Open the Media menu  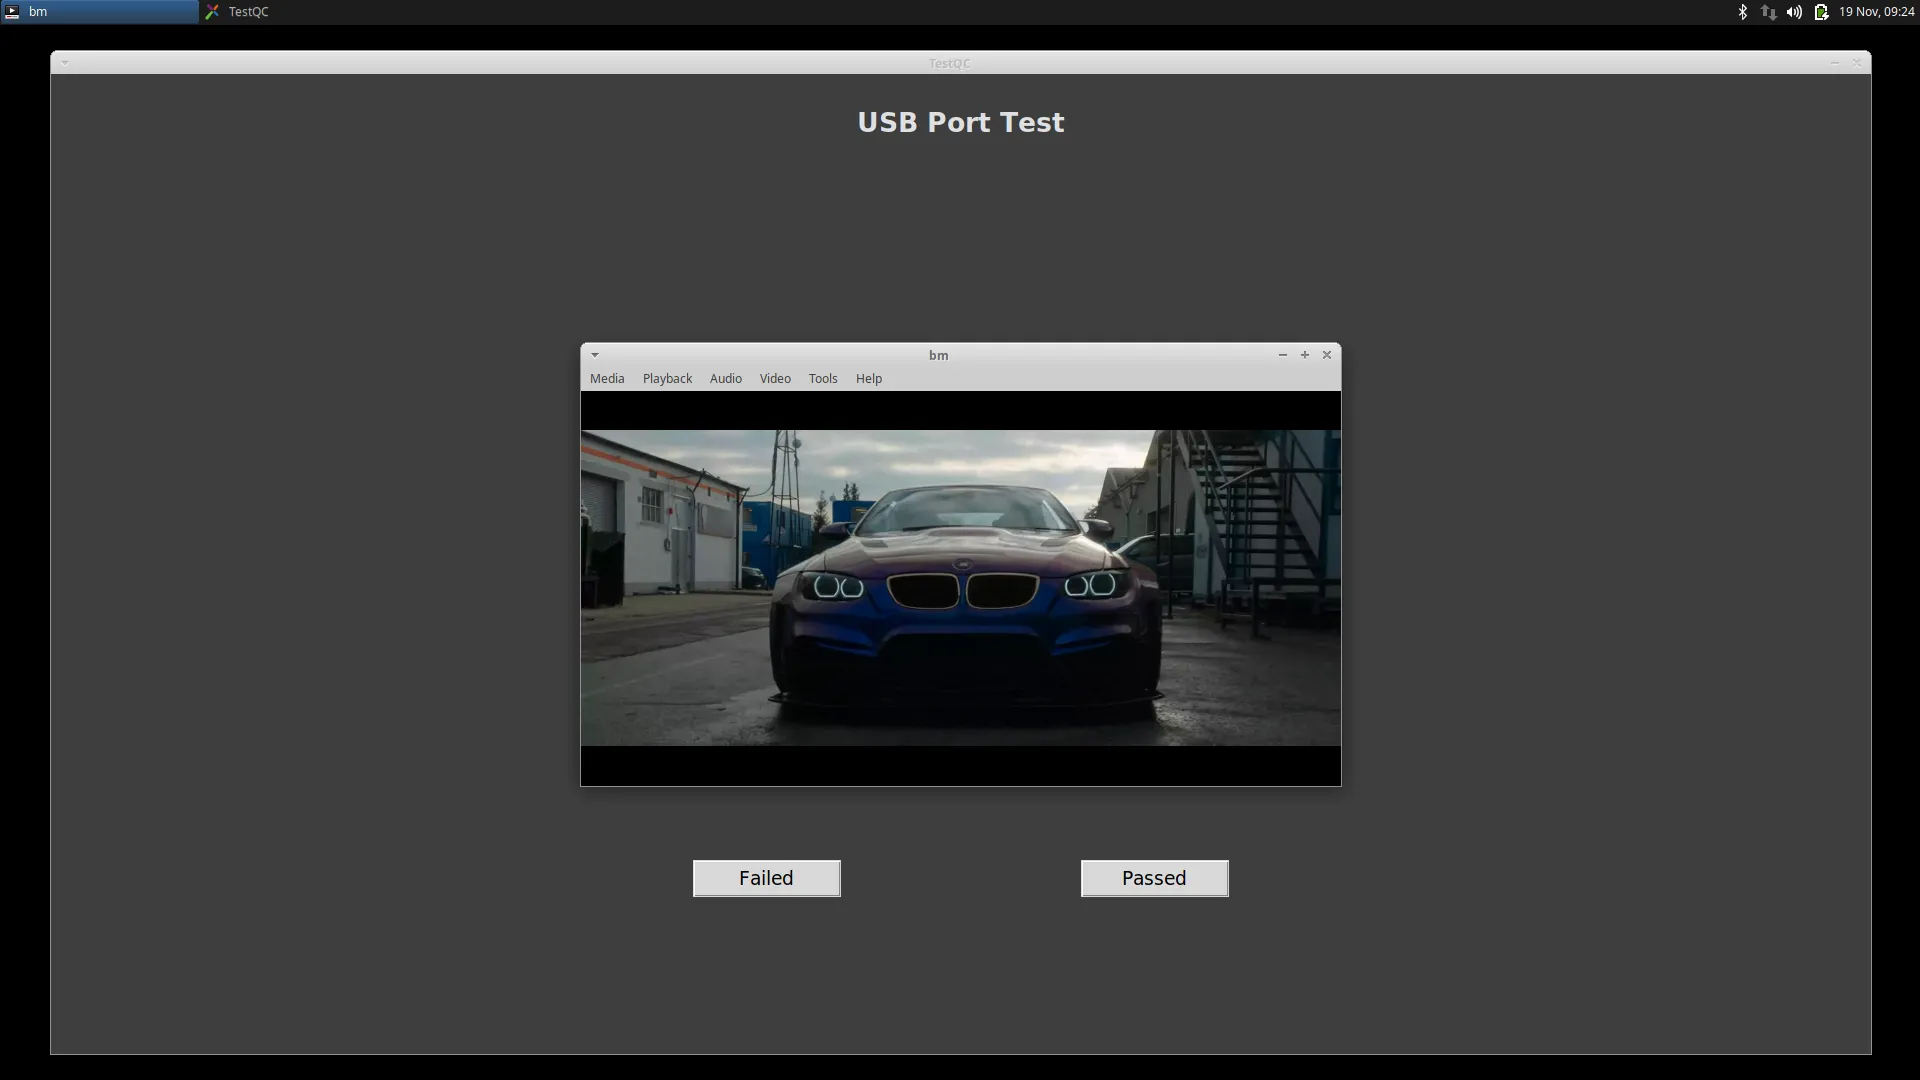tap(607, 378)
